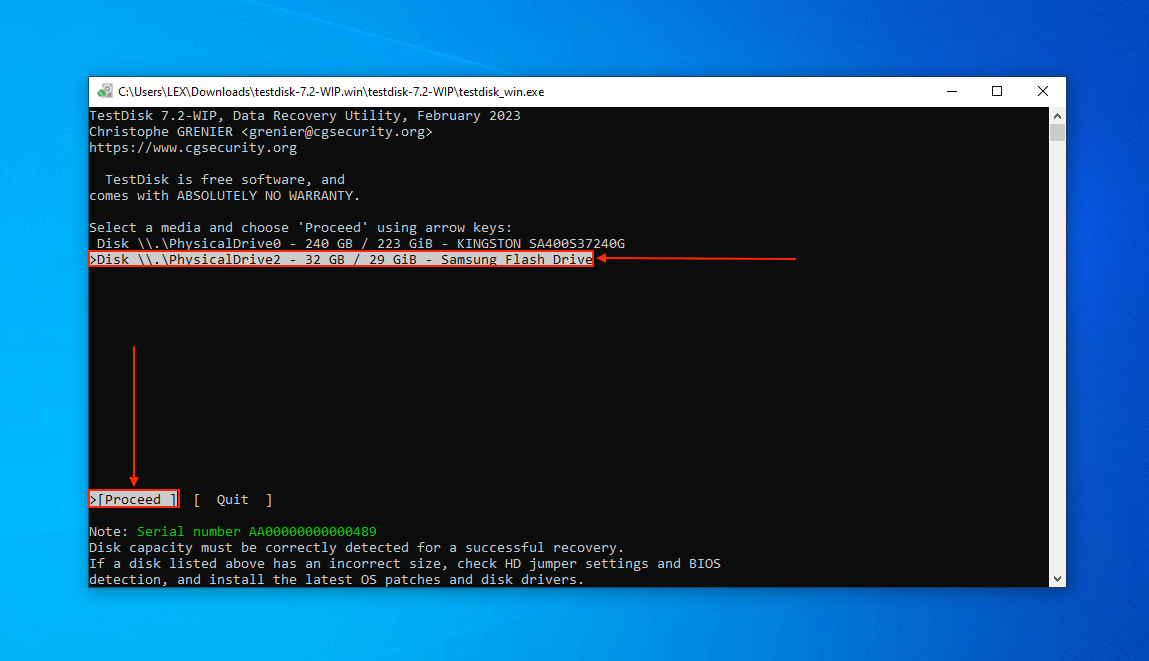Select the PhysicalDrive0 KINGSTON disk entry

pos(361,244)
